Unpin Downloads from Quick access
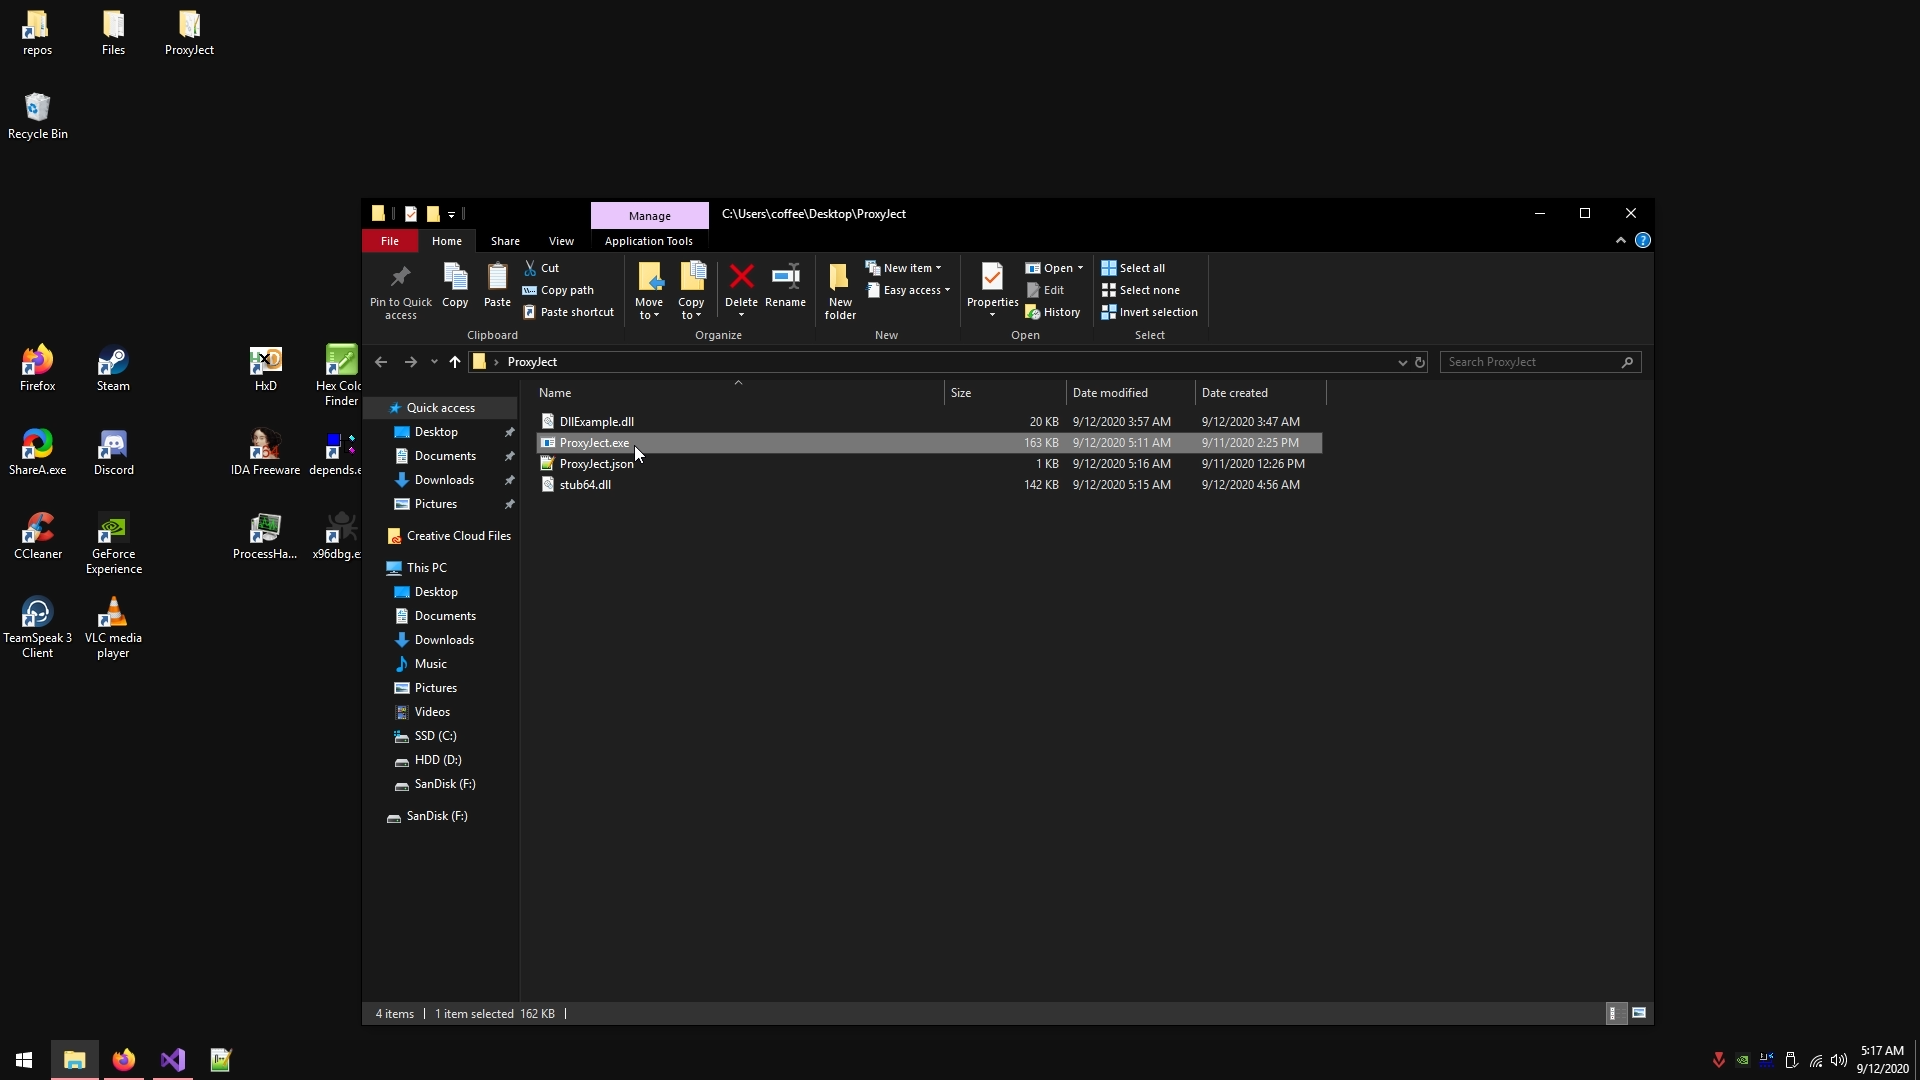1920x1080 pixels. (509, 480)
